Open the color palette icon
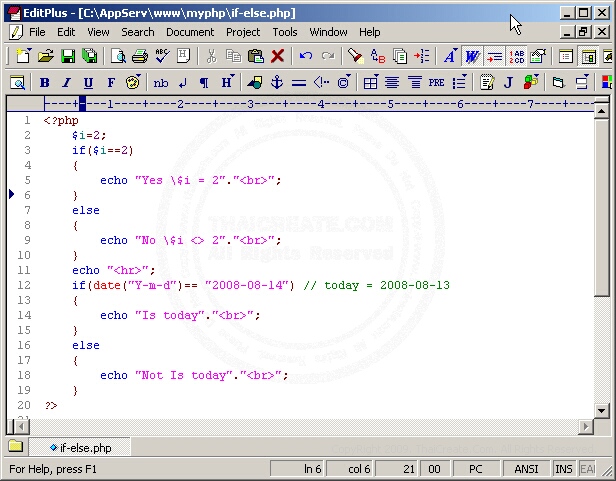The image size is (616, 481). (133, 83)
